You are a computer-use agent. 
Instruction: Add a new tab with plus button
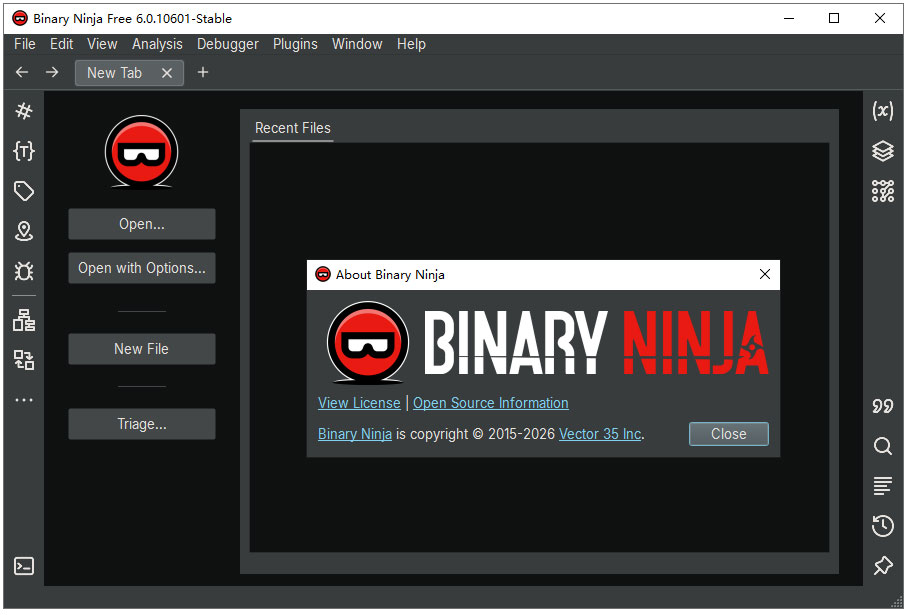point(203,73)
